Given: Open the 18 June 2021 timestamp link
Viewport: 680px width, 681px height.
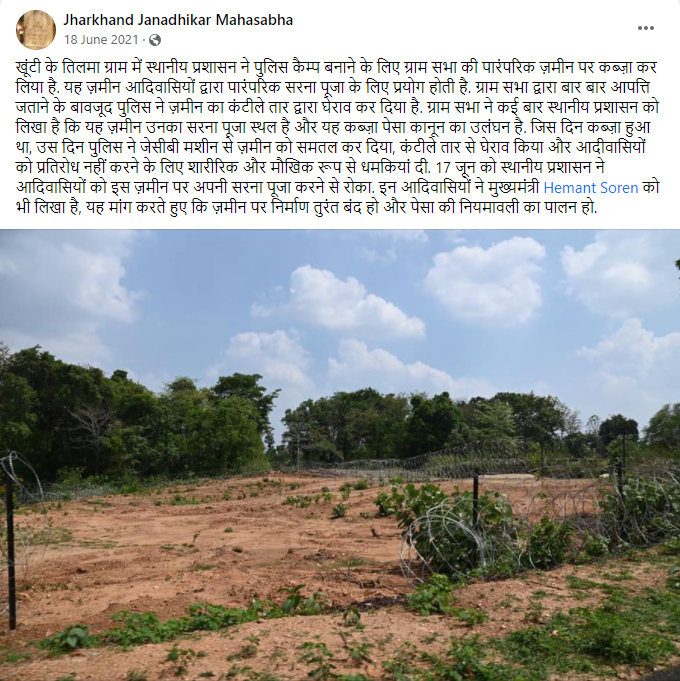Looking at the screenshot, I should pyautogui.click(x=101, y=40).
